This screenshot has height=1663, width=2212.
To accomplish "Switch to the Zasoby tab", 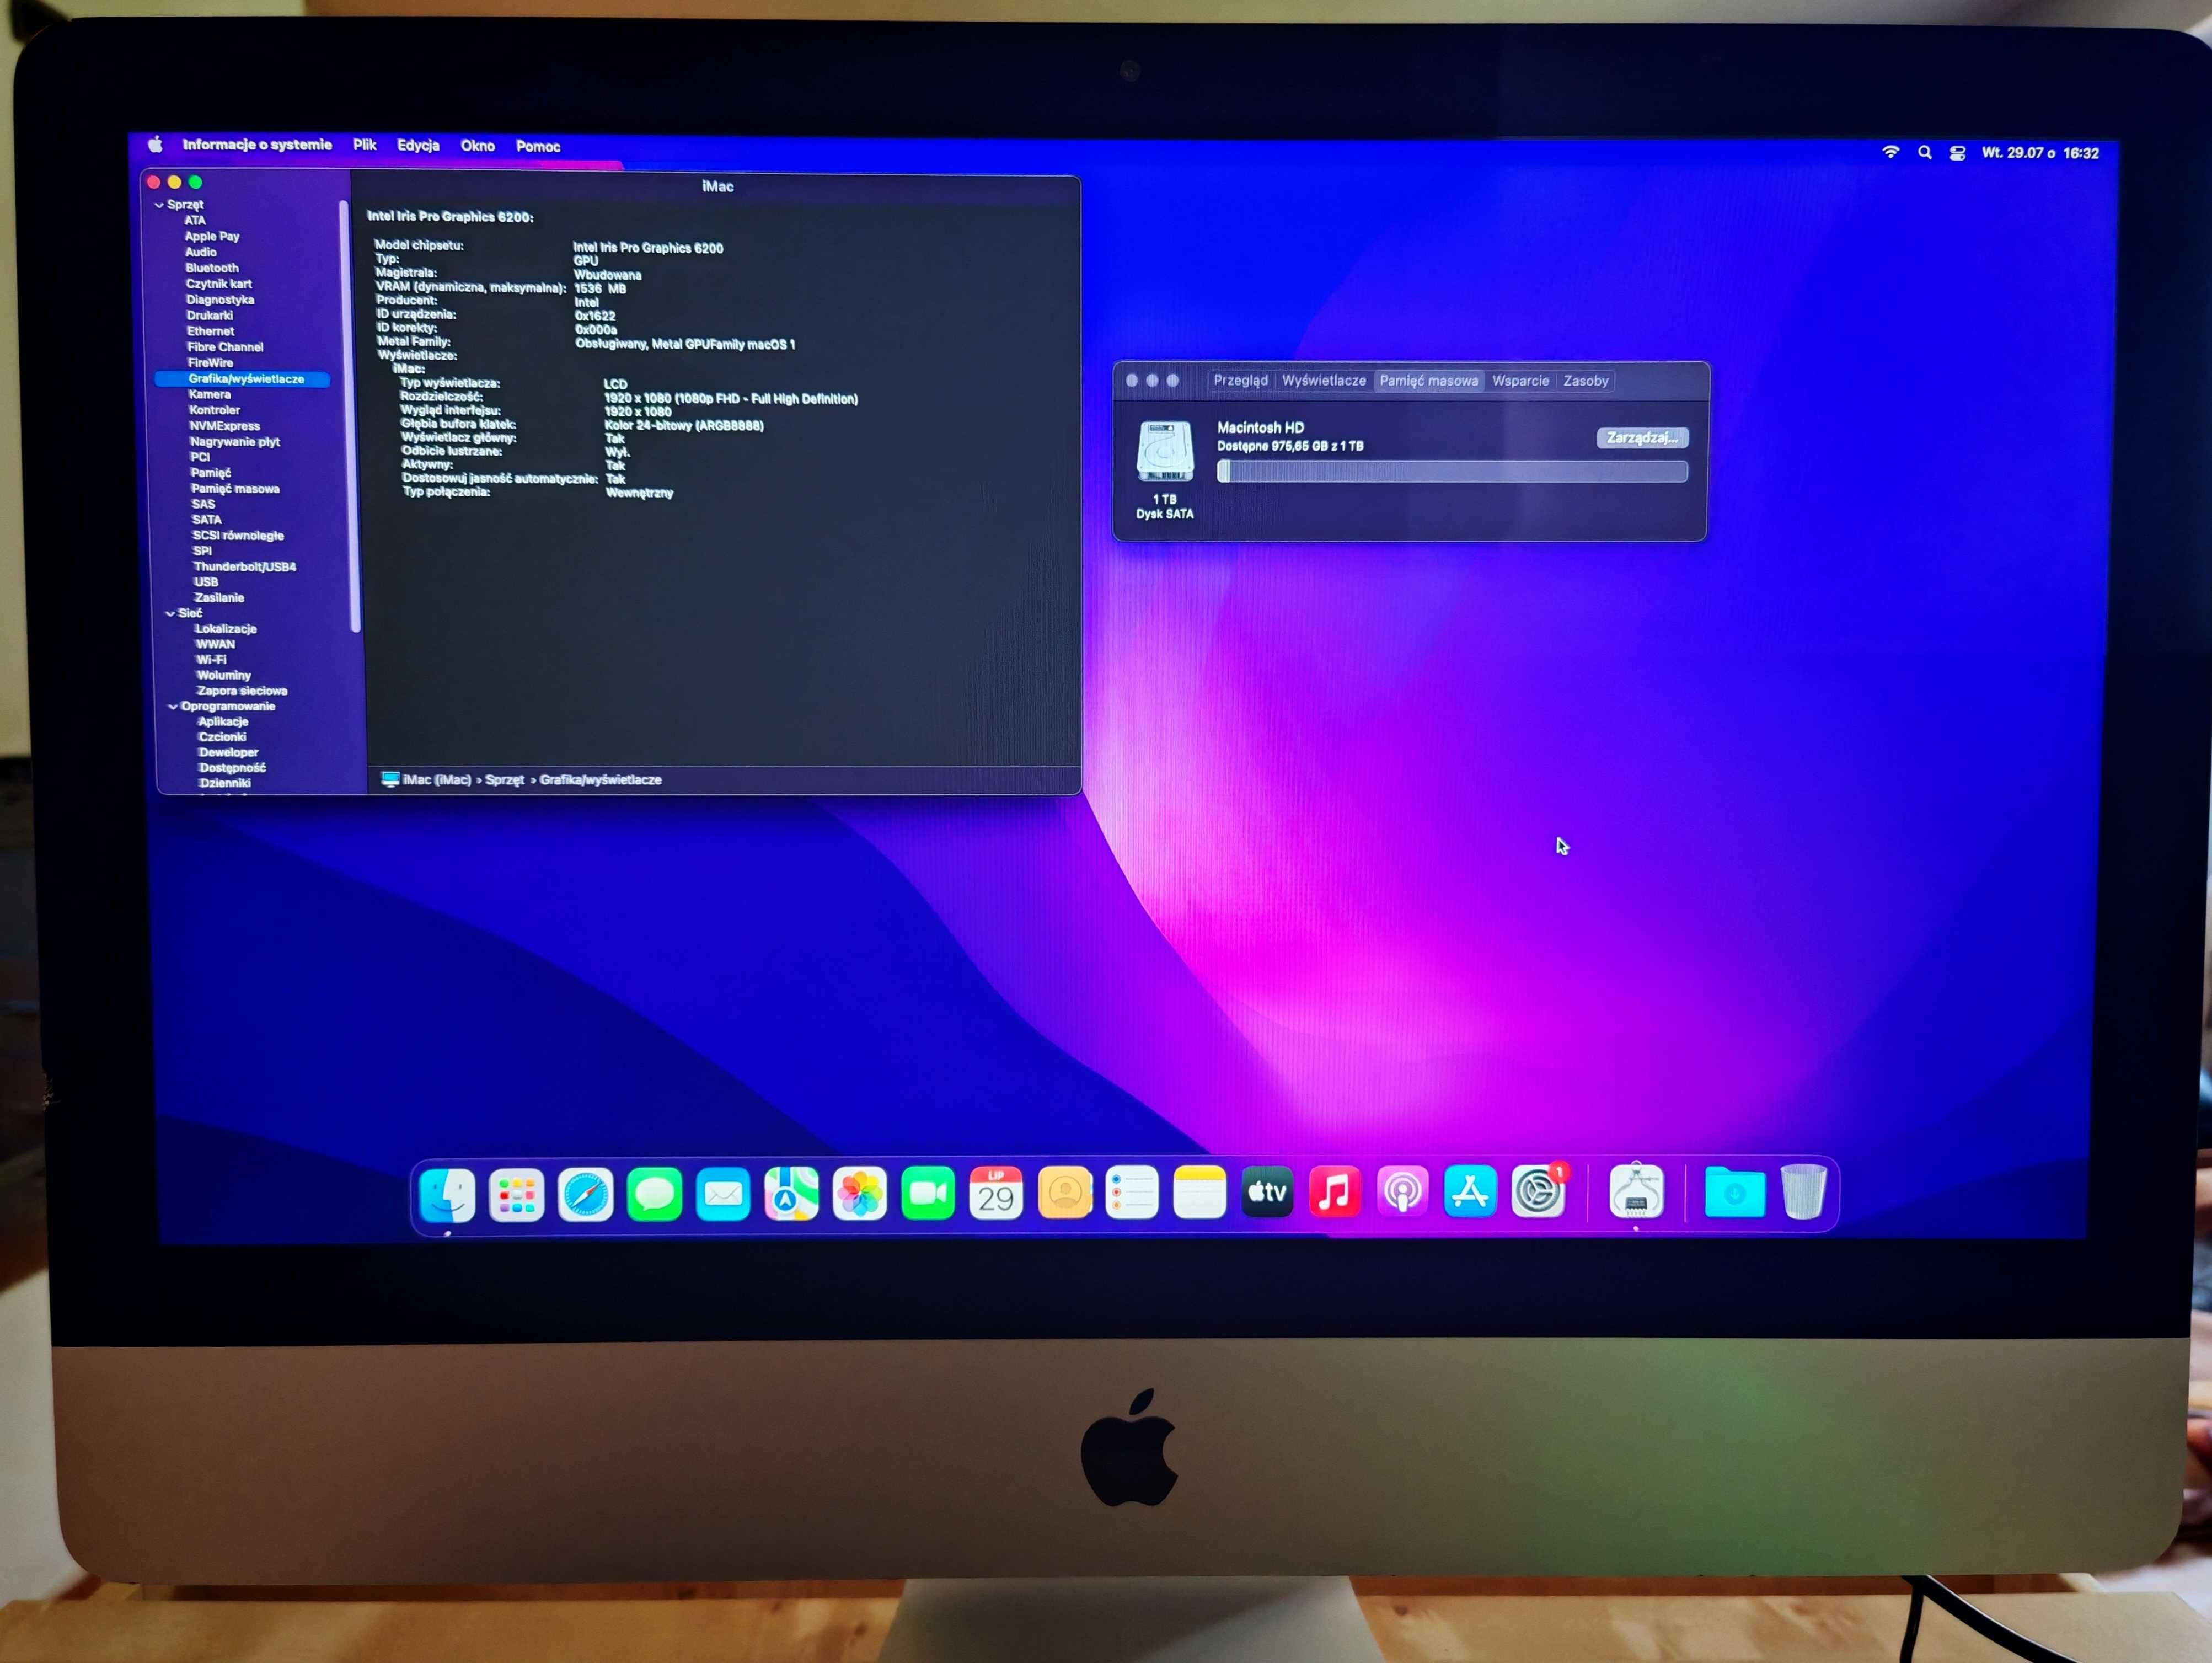I will point(1586,381).
